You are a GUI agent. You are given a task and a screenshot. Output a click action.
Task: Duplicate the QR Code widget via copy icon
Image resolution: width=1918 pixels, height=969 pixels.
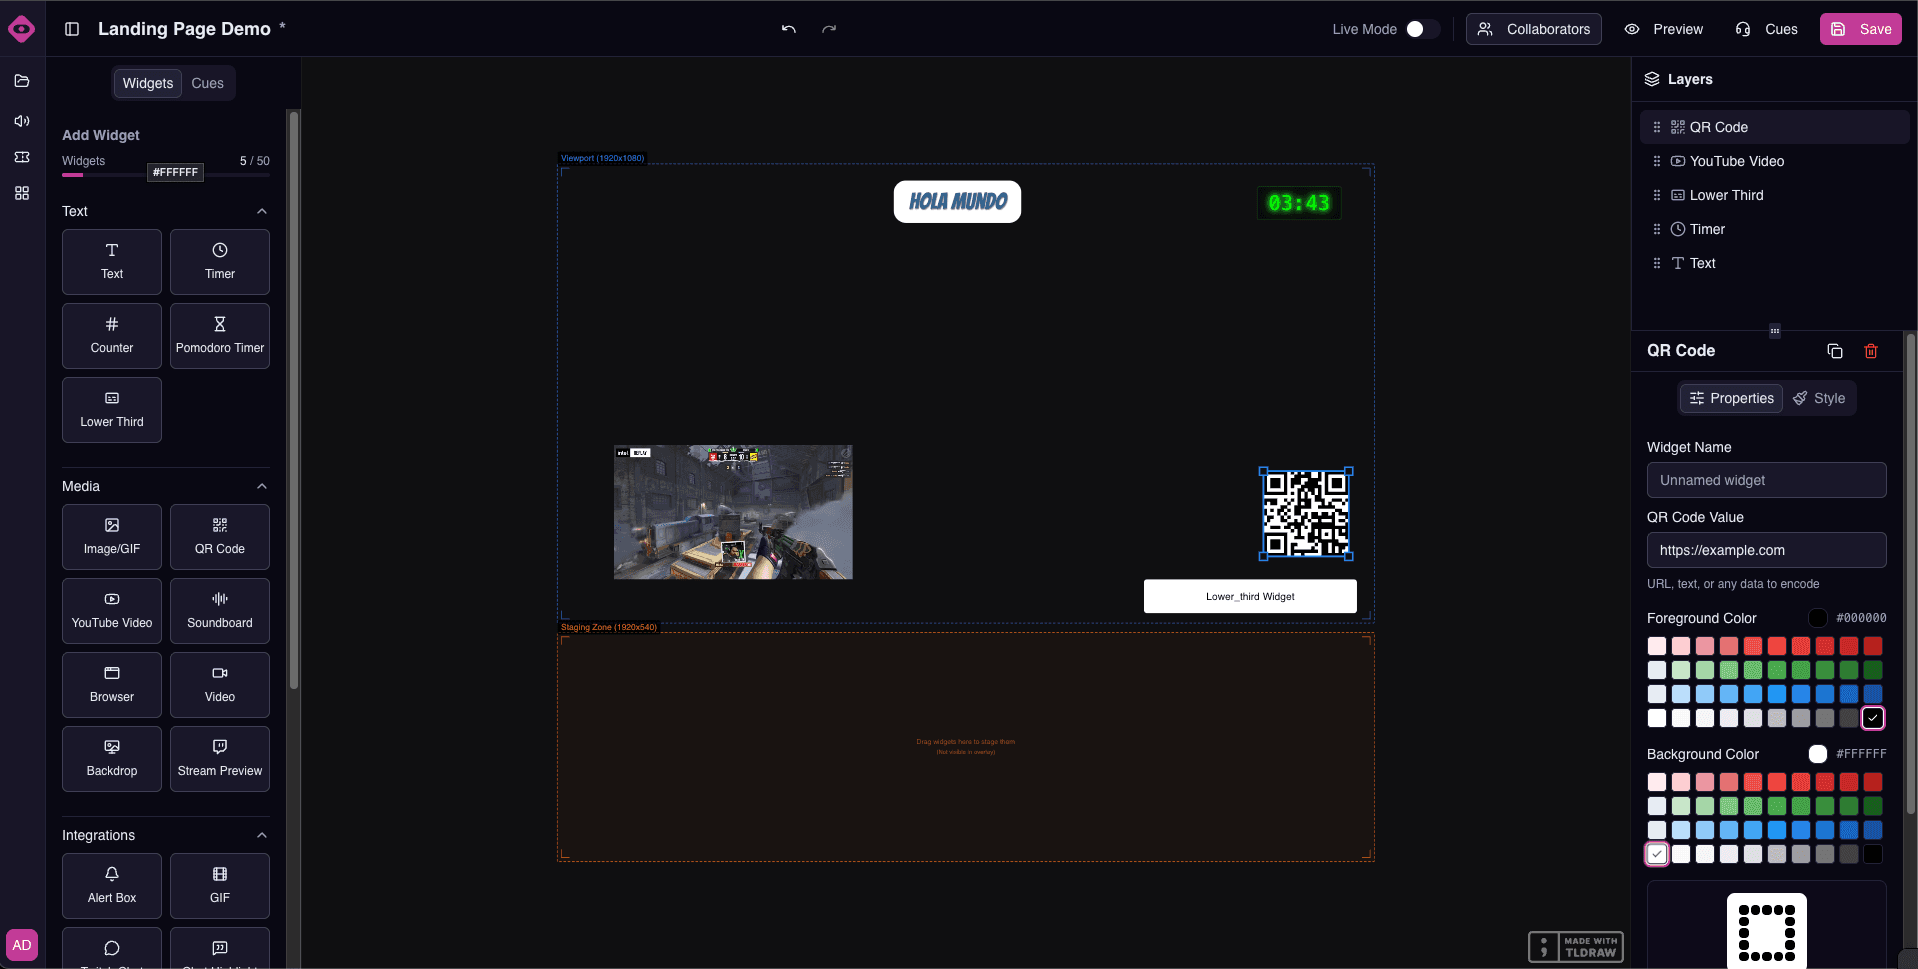[x=1834, y=351]
